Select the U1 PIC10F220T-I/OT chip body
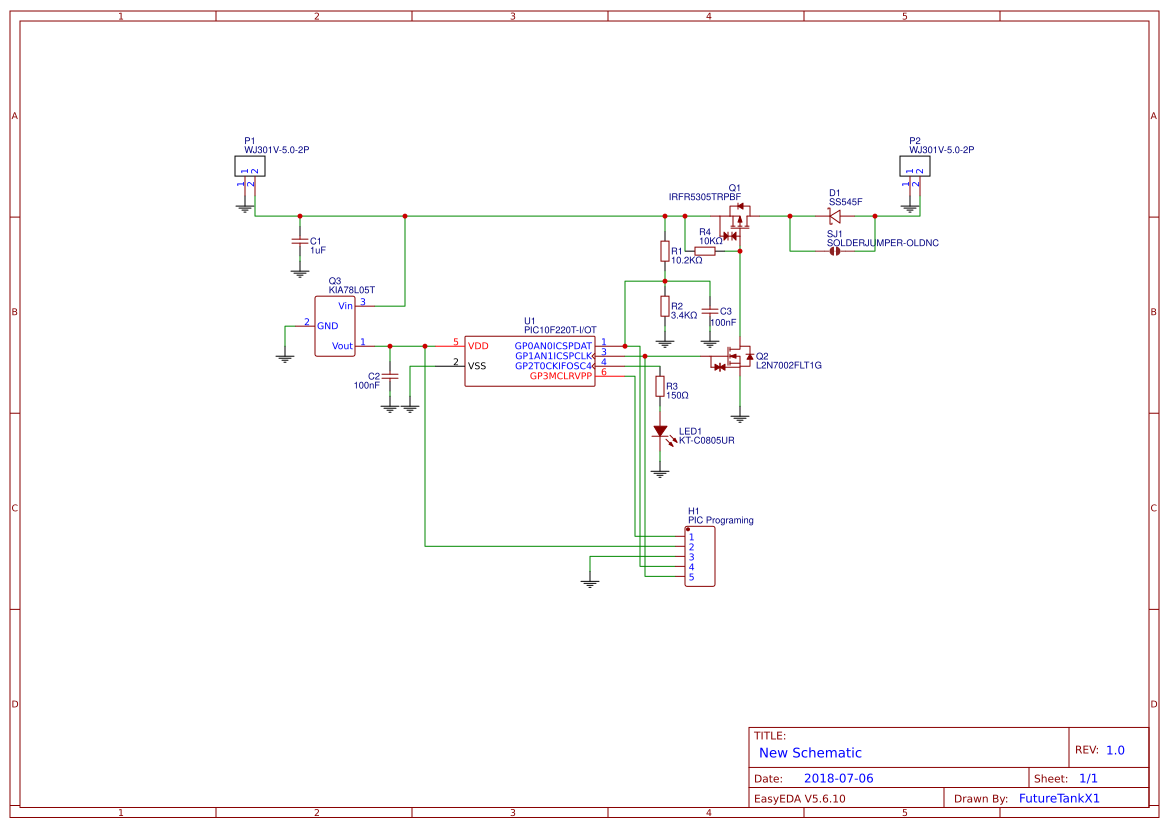Screen dimensions: 1169x828 click(x=530, y=362)
